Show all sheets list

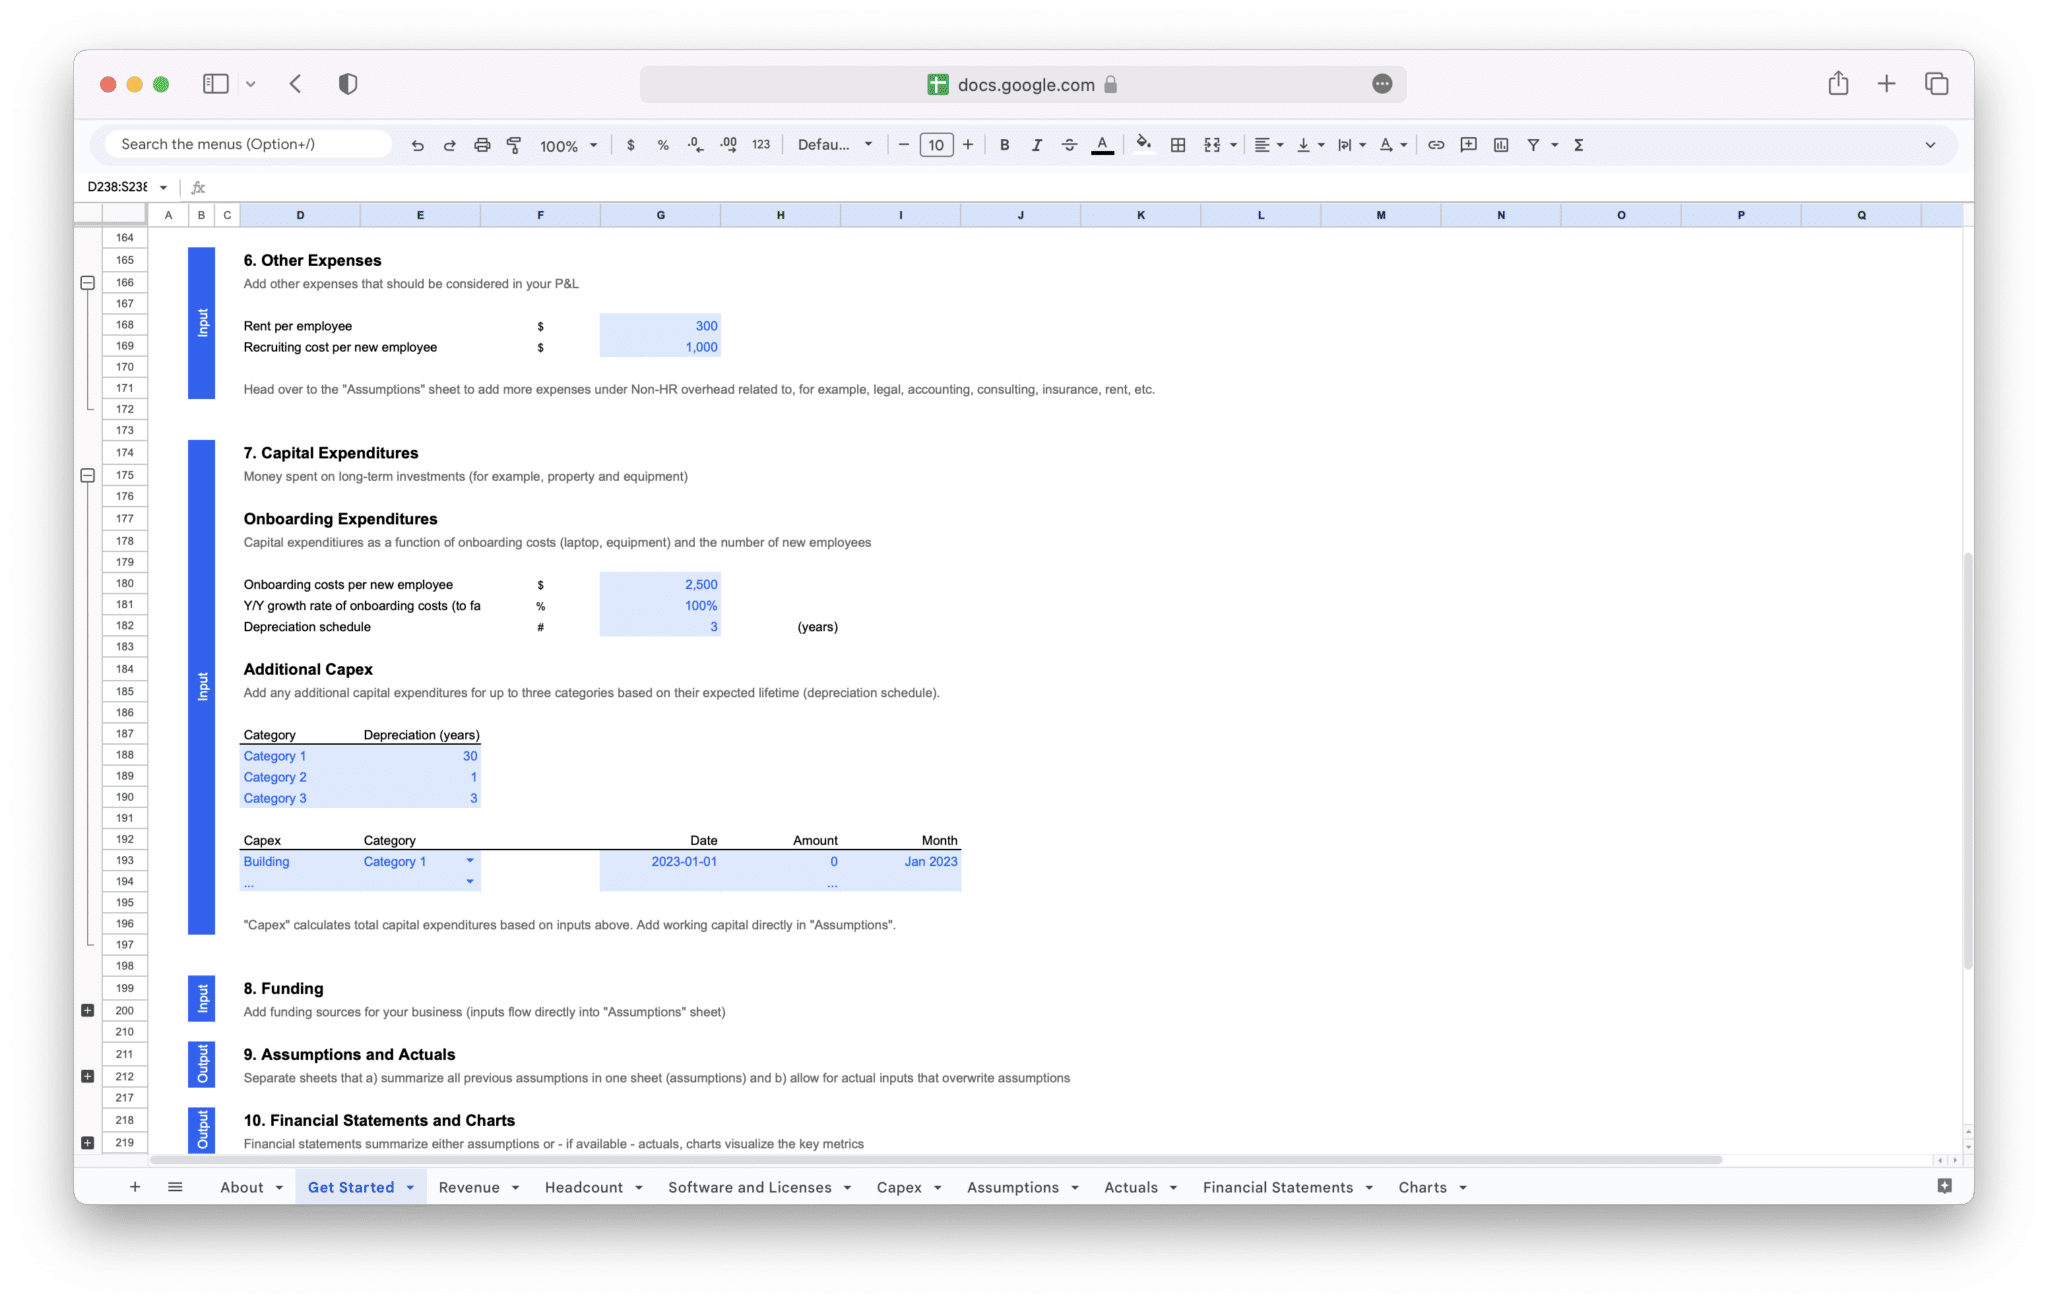[175, 1187]
